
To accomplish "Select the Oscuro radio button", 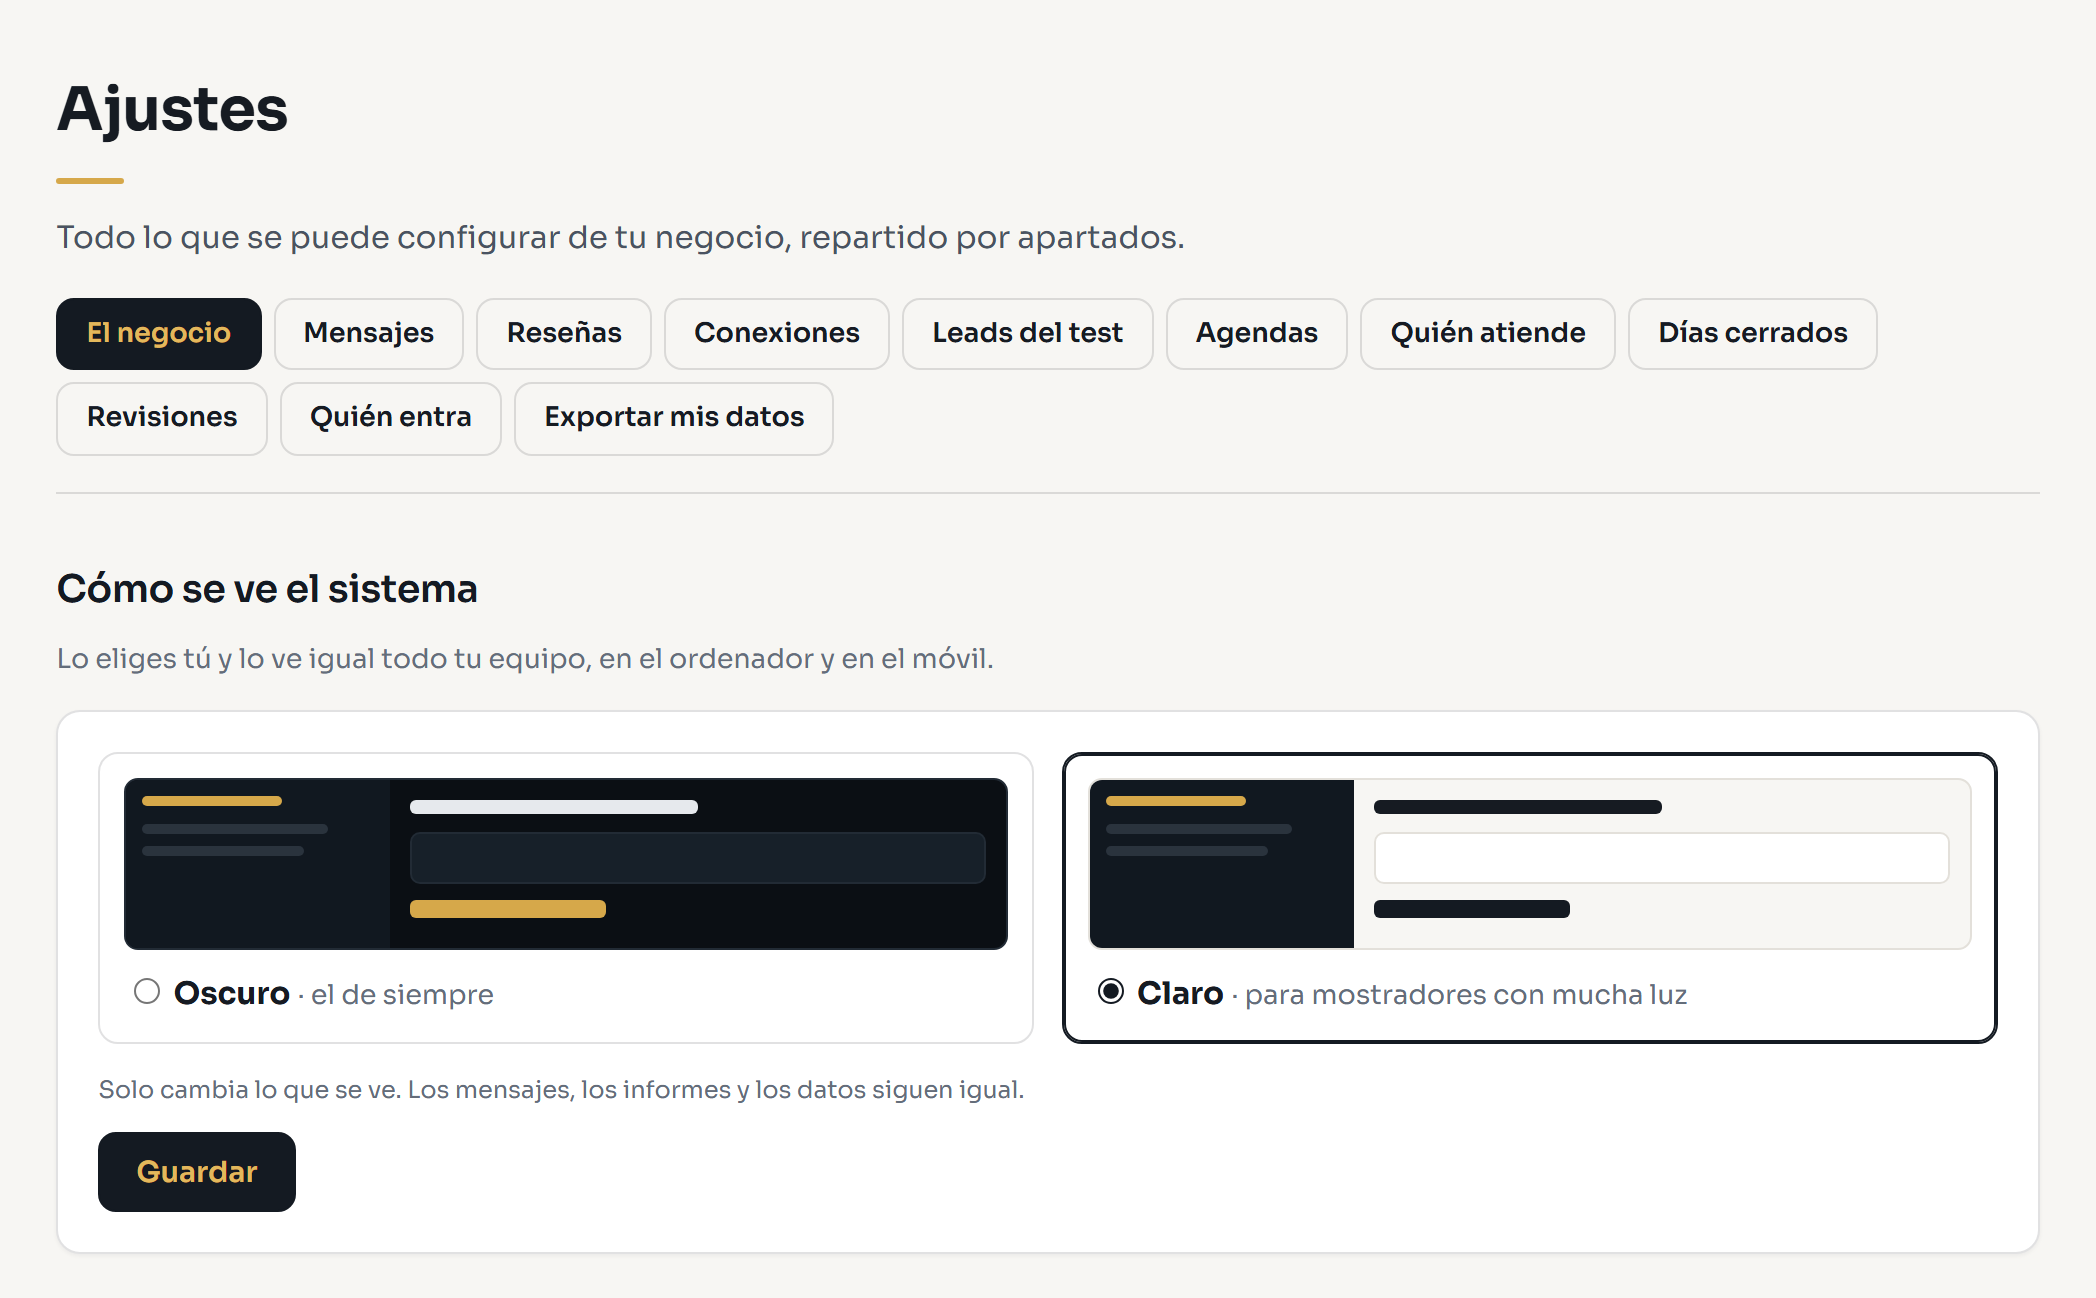I will [147, 991].
